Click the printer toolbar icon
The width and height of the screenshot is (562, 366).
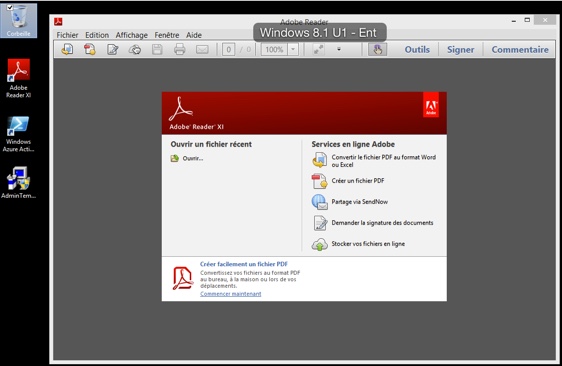[180, 49]
